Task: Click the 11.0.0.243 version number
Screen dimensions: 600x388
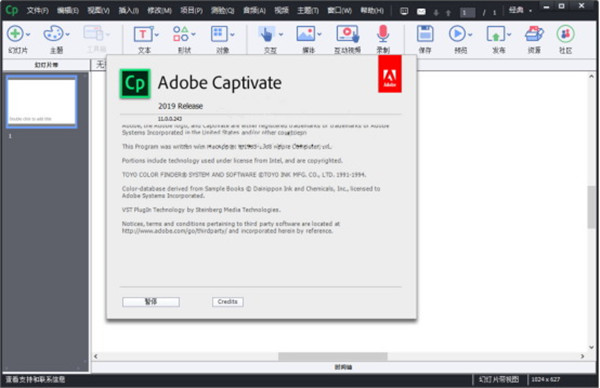Action: (170, 119)
